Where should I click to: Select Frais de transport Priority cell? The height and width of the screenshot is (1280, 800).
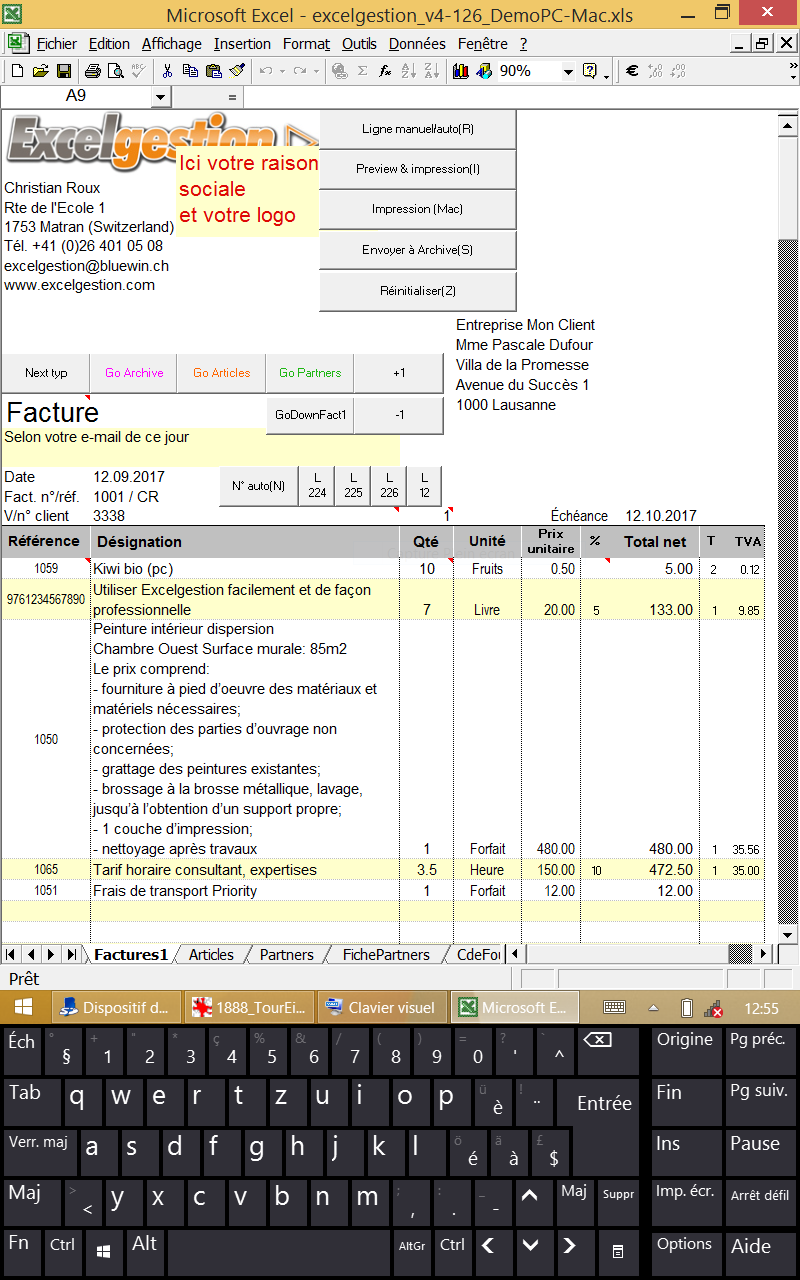click(x=245, y=891)
